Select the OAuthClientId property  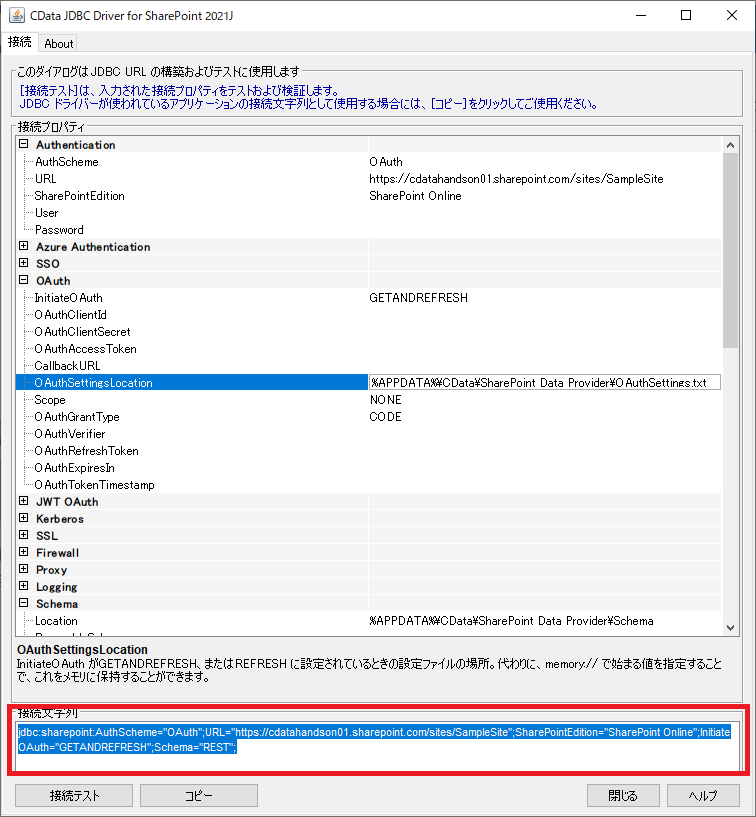coord(70,315)
